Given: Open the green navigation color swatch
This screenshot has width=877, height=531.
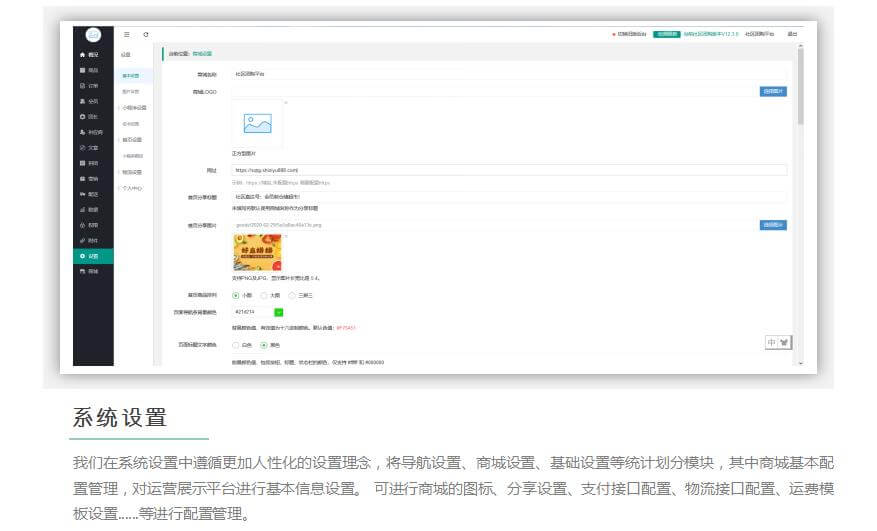Looking at the screenshot, I should point(279,312).
